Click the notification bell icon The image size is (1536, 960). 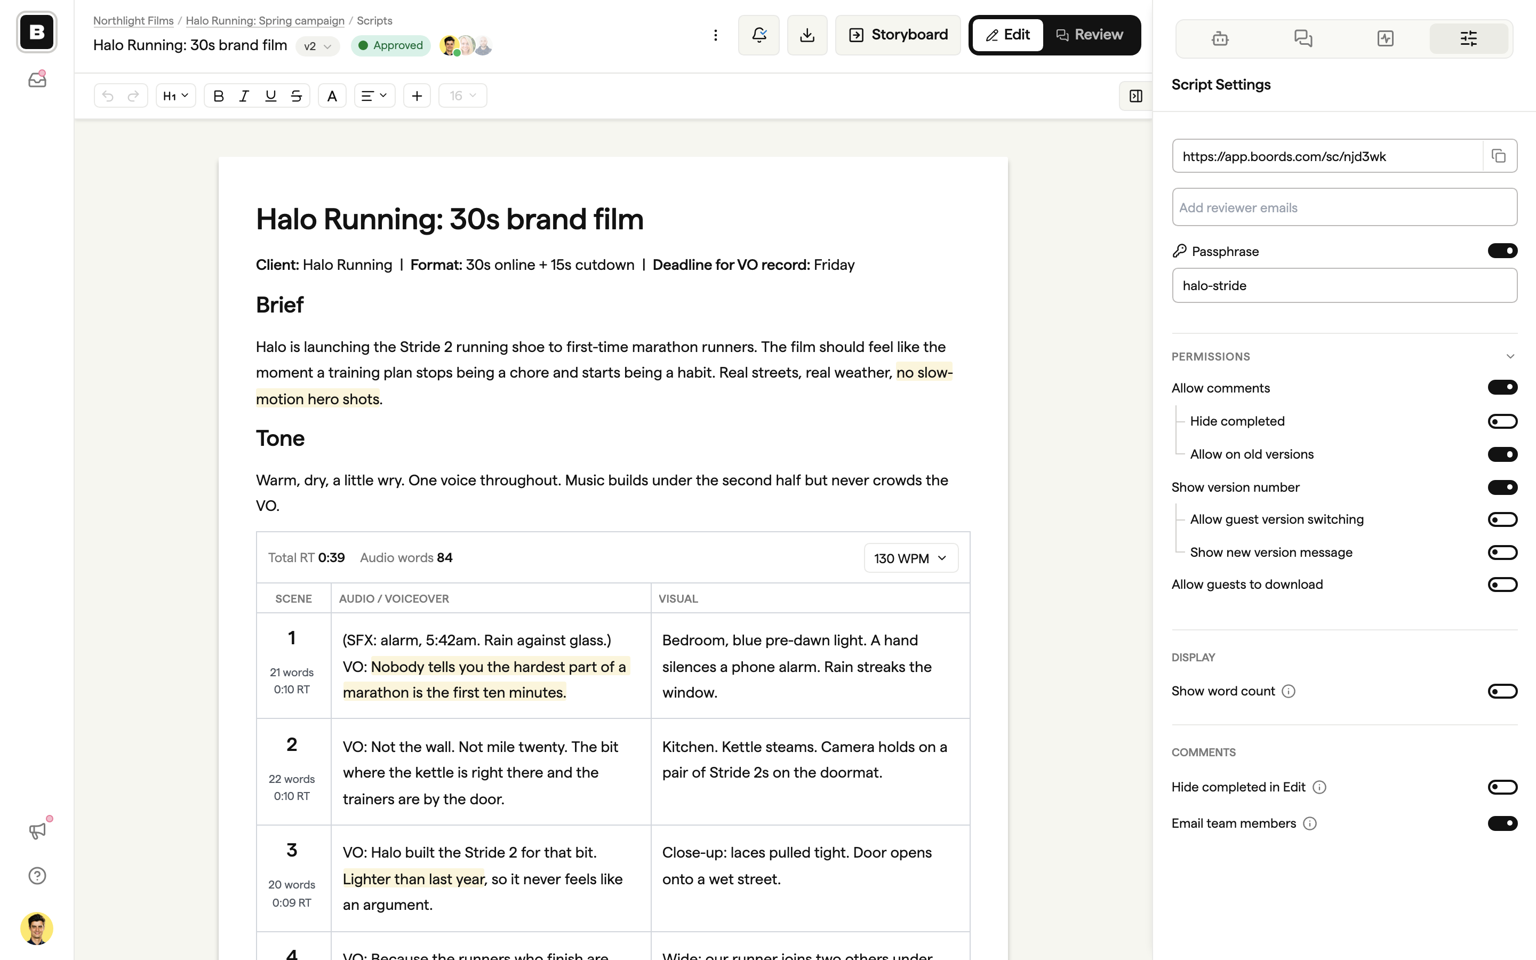coord(759,35)
